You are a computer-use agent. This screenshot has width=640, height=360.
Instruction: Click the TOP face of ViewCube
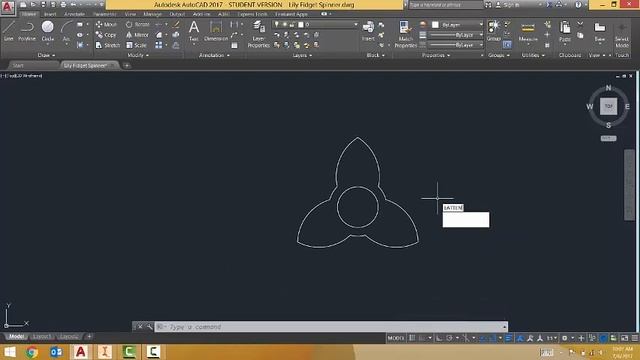pyautogui.click(x=608, y=106)
